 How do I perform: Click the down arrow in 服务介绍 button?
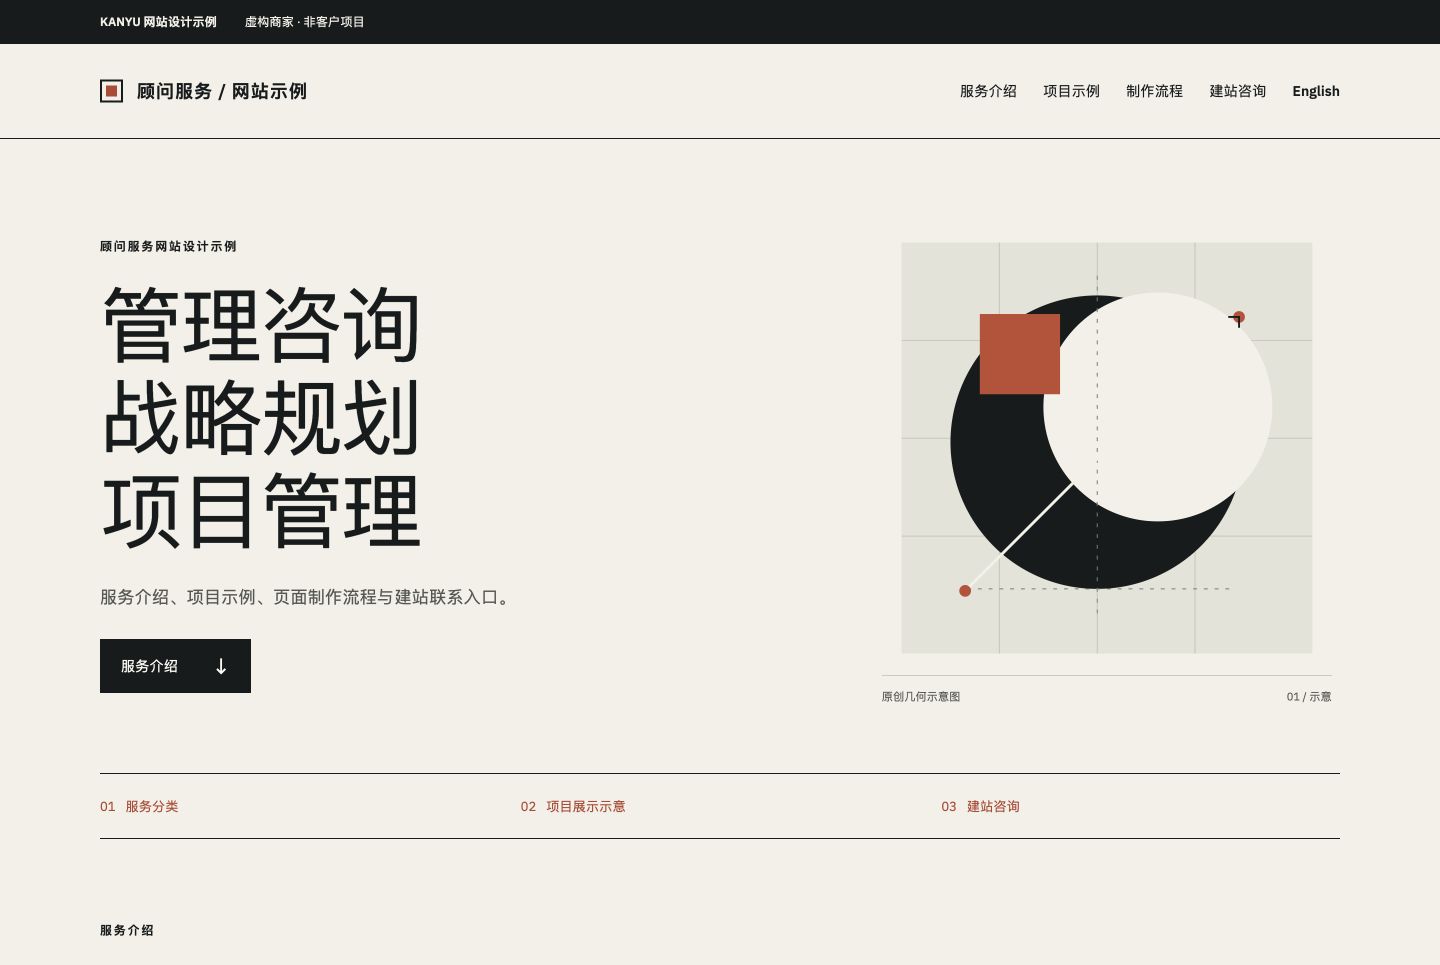point(221,666)
